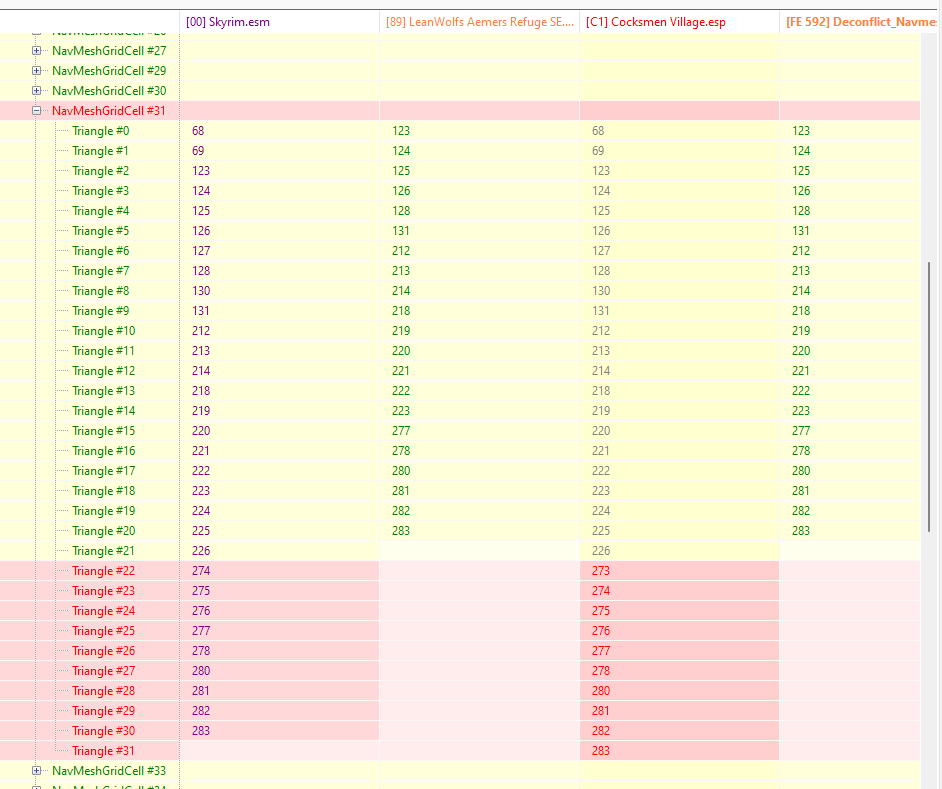Image resolution: width=942 pixels, height=789 pixels.
Task: Select Triangle #19 row
Action: [460, 511]
